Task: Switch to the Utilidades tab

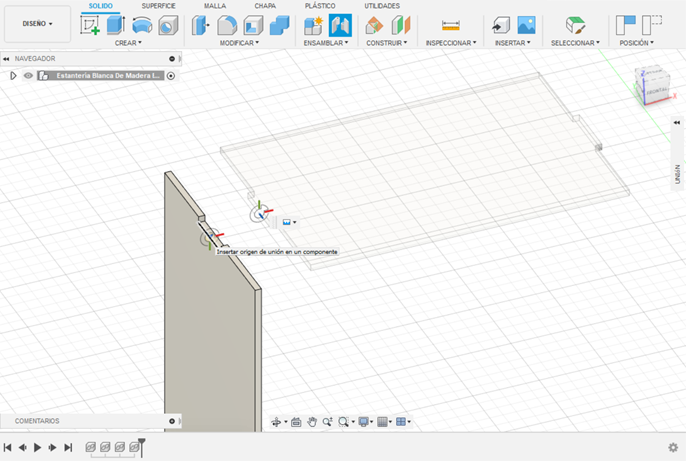Action: 382,6
